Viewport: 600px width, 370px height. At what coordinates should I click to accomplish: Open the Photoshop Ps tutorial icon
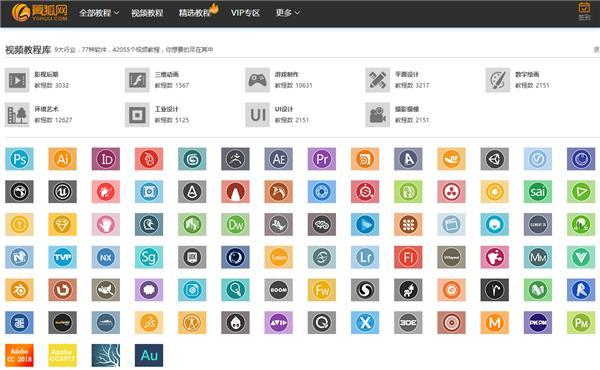coord(19,159)
